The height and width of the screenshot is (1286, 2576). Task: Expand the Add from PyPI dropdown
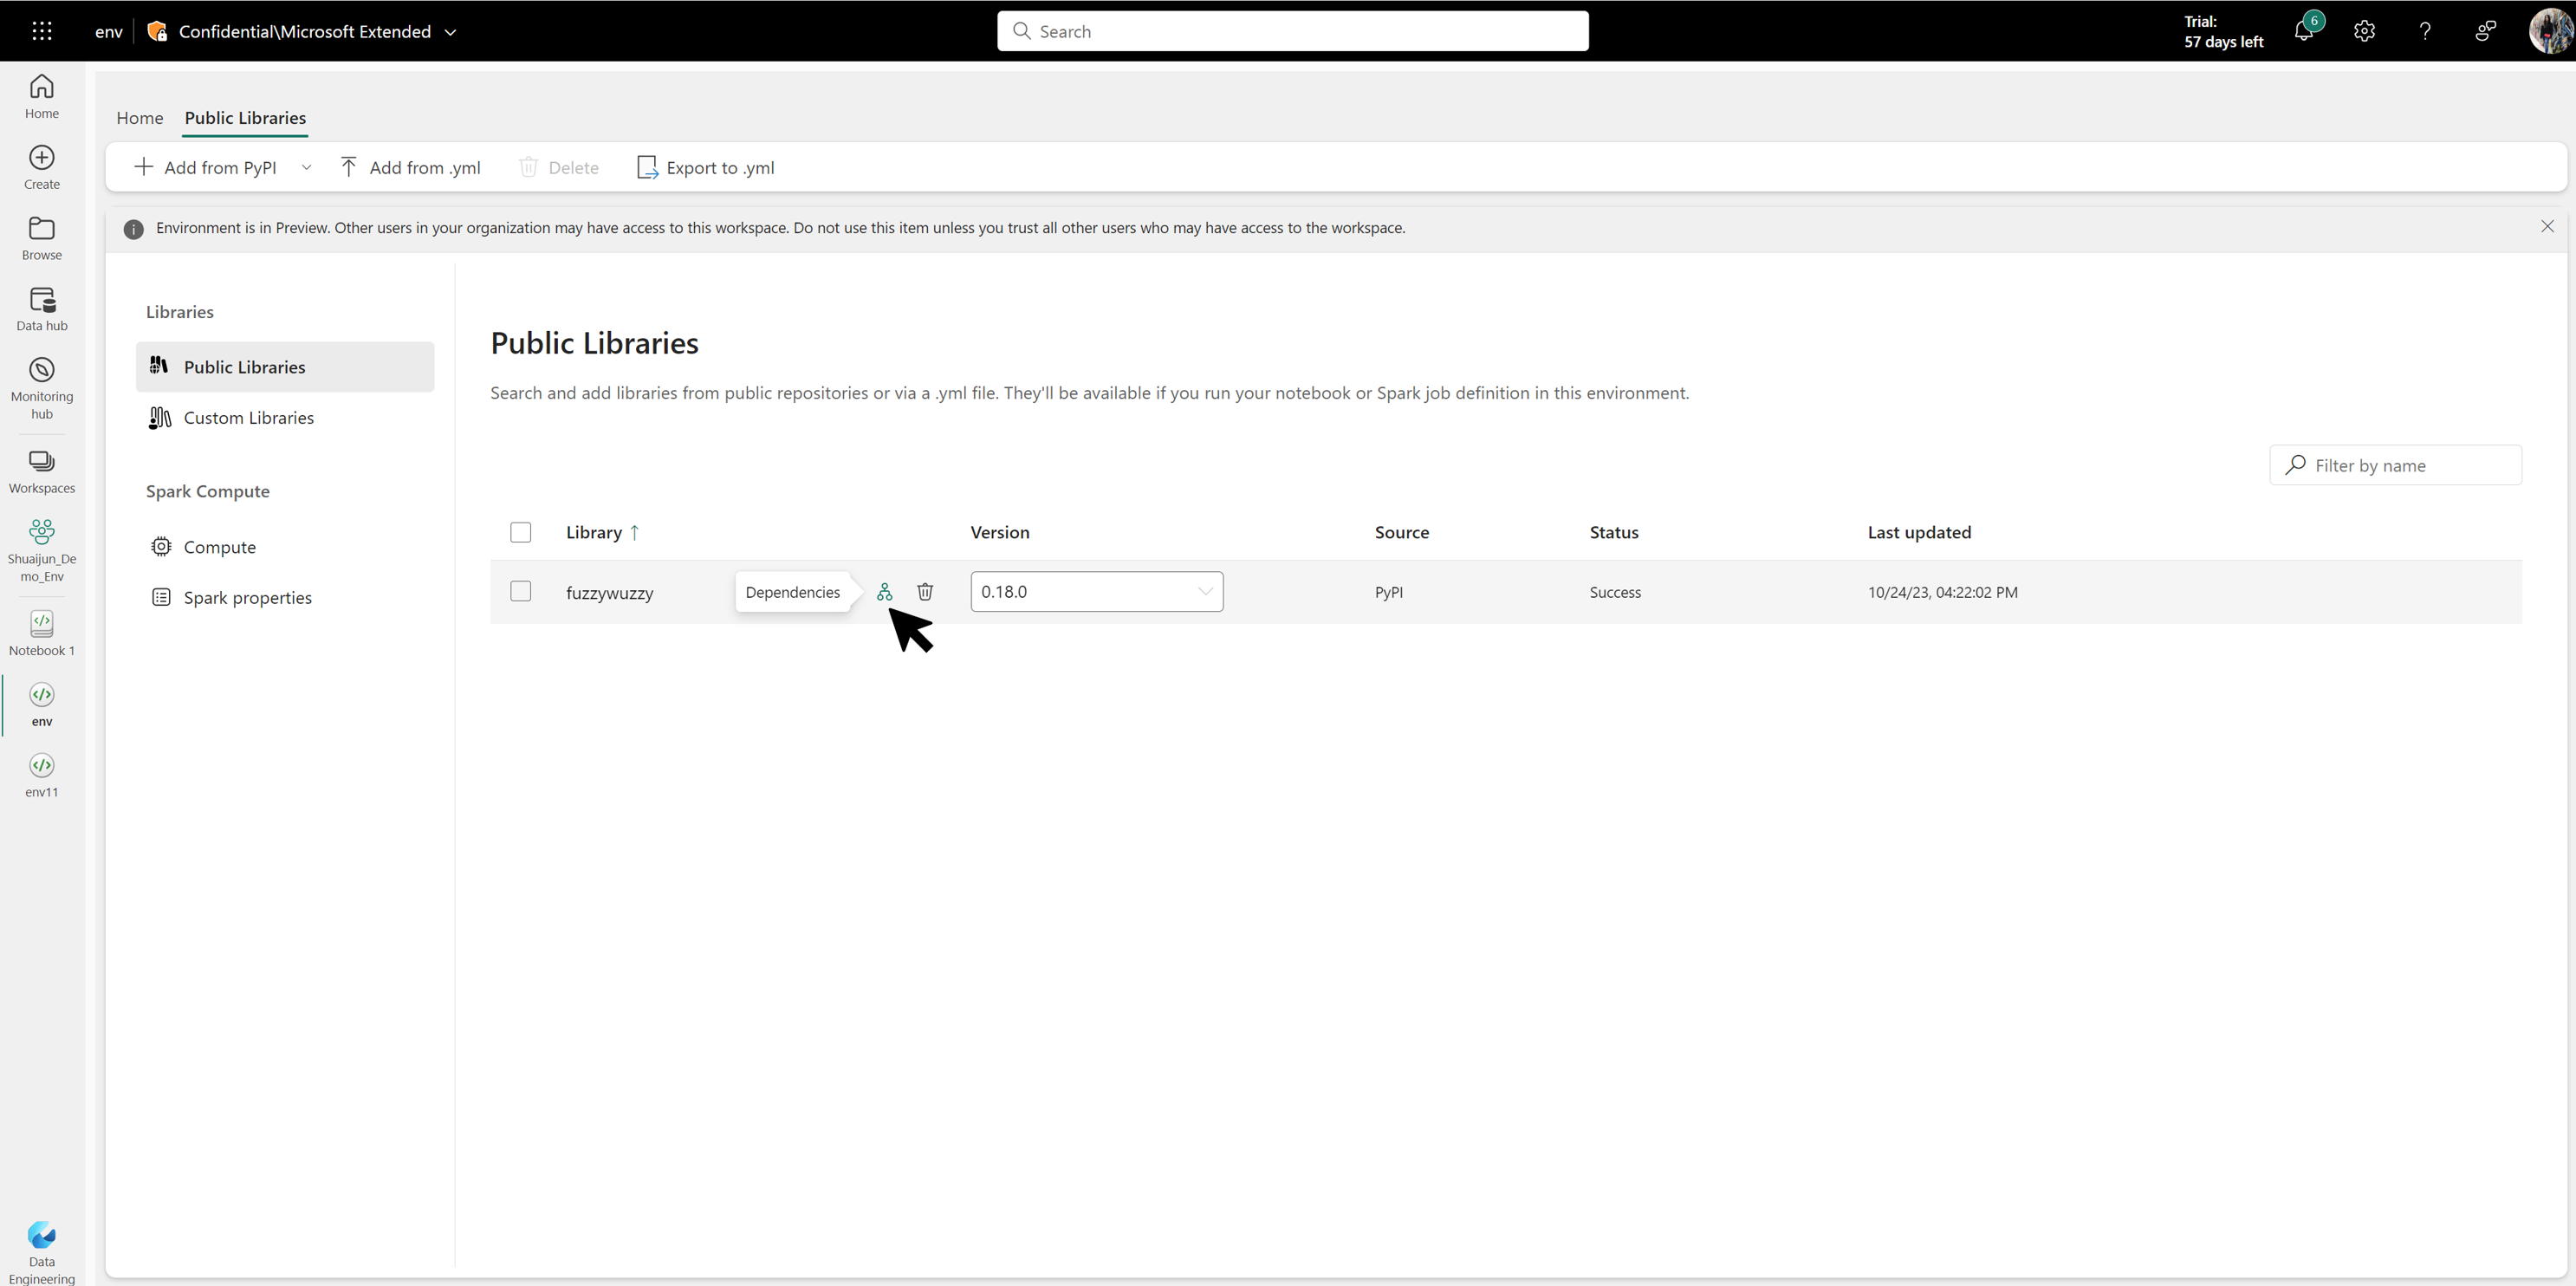(306, 167)
